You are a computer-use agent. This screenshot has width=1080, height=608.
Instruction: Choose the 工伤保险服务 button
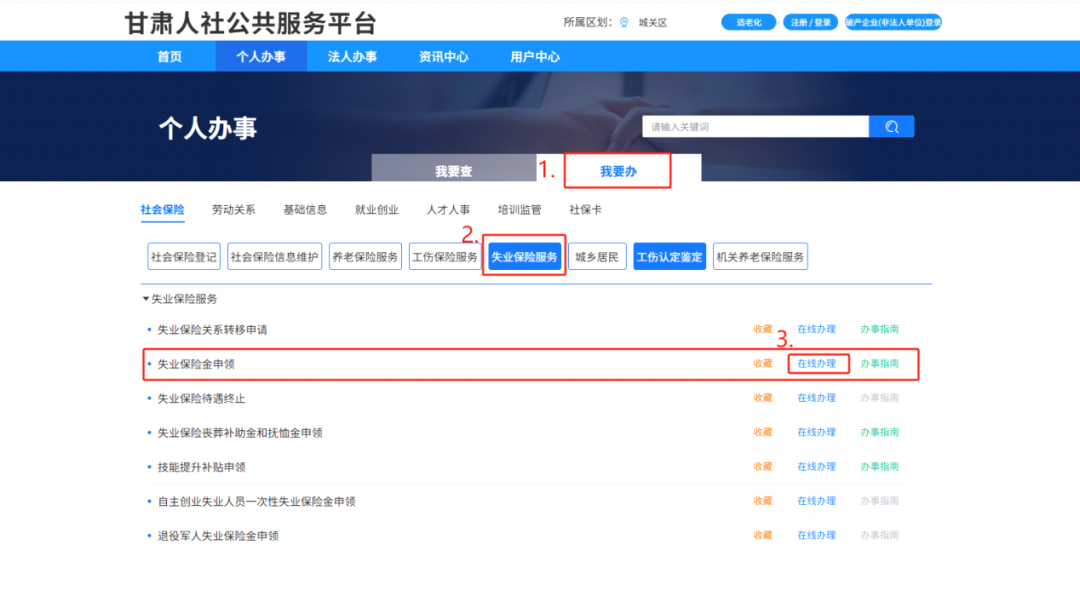pos(445,257)
